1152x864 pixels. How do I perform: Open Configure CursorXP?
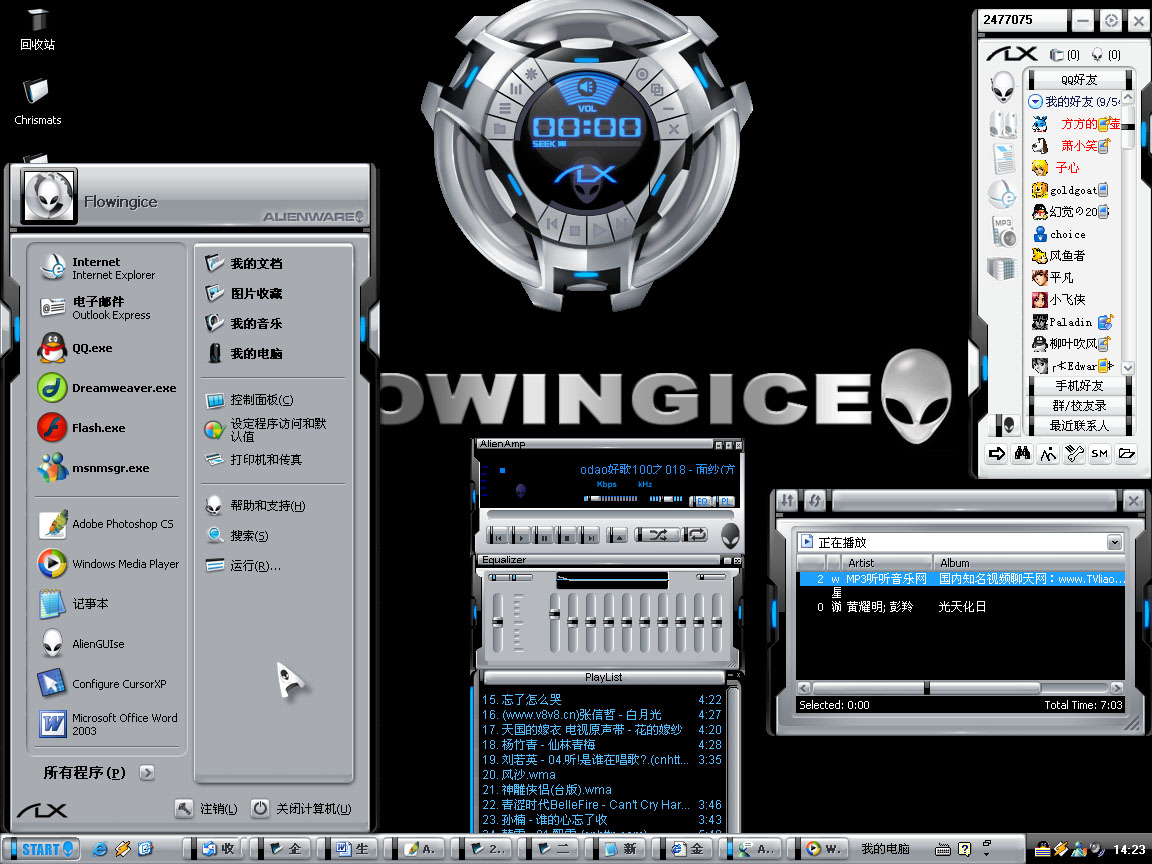point(103,683)
